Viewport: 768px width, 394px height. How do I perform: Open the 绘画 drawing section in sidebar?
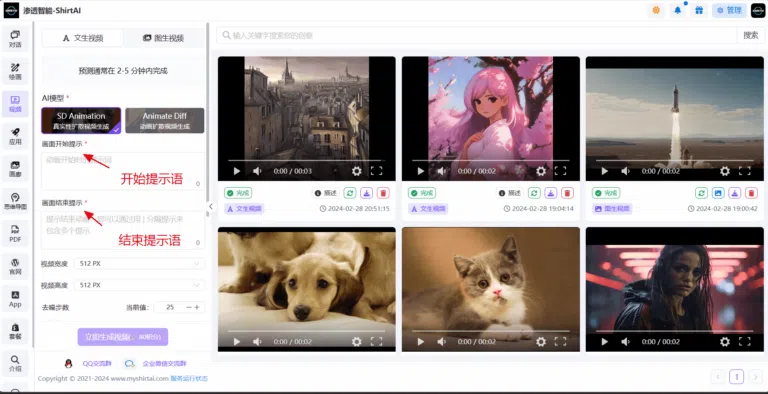coord(15,71)
